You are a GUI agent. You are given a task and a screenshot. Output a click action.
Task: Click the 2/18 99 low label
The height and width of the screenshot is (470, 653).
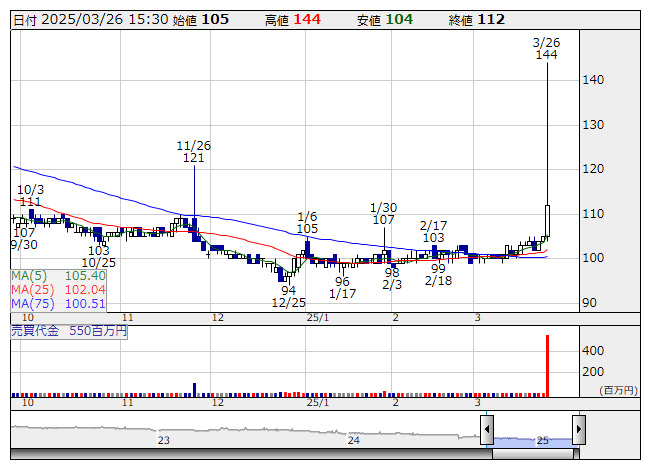click(438, 275)
